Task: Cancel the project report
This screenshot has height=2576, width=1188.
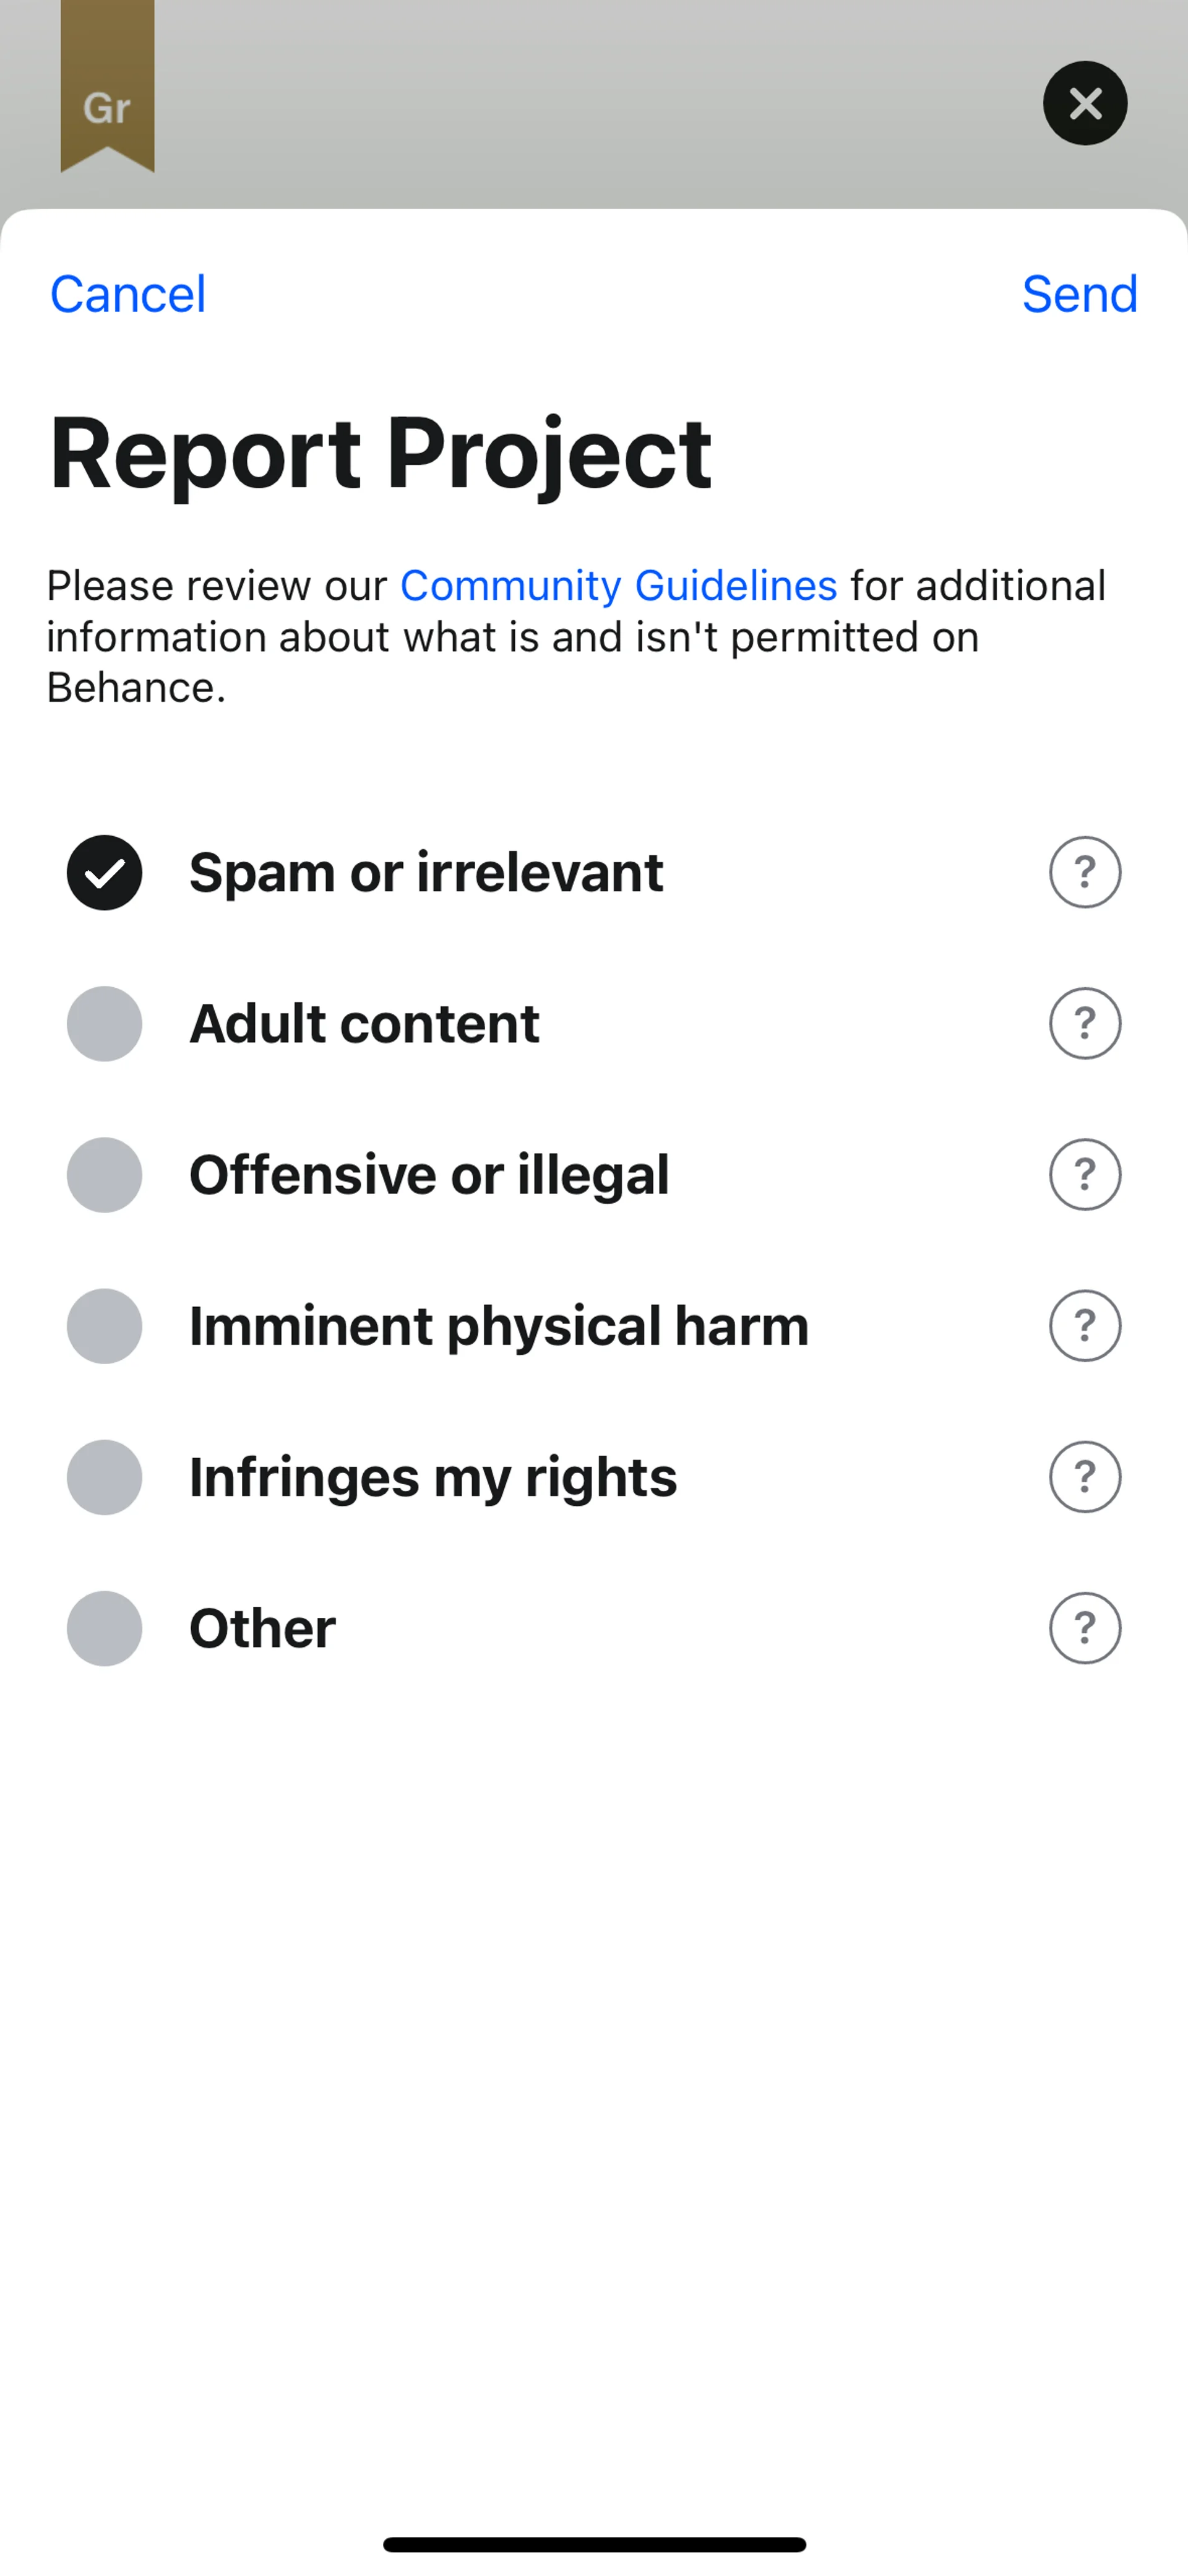Action: [x=128, y=294]
